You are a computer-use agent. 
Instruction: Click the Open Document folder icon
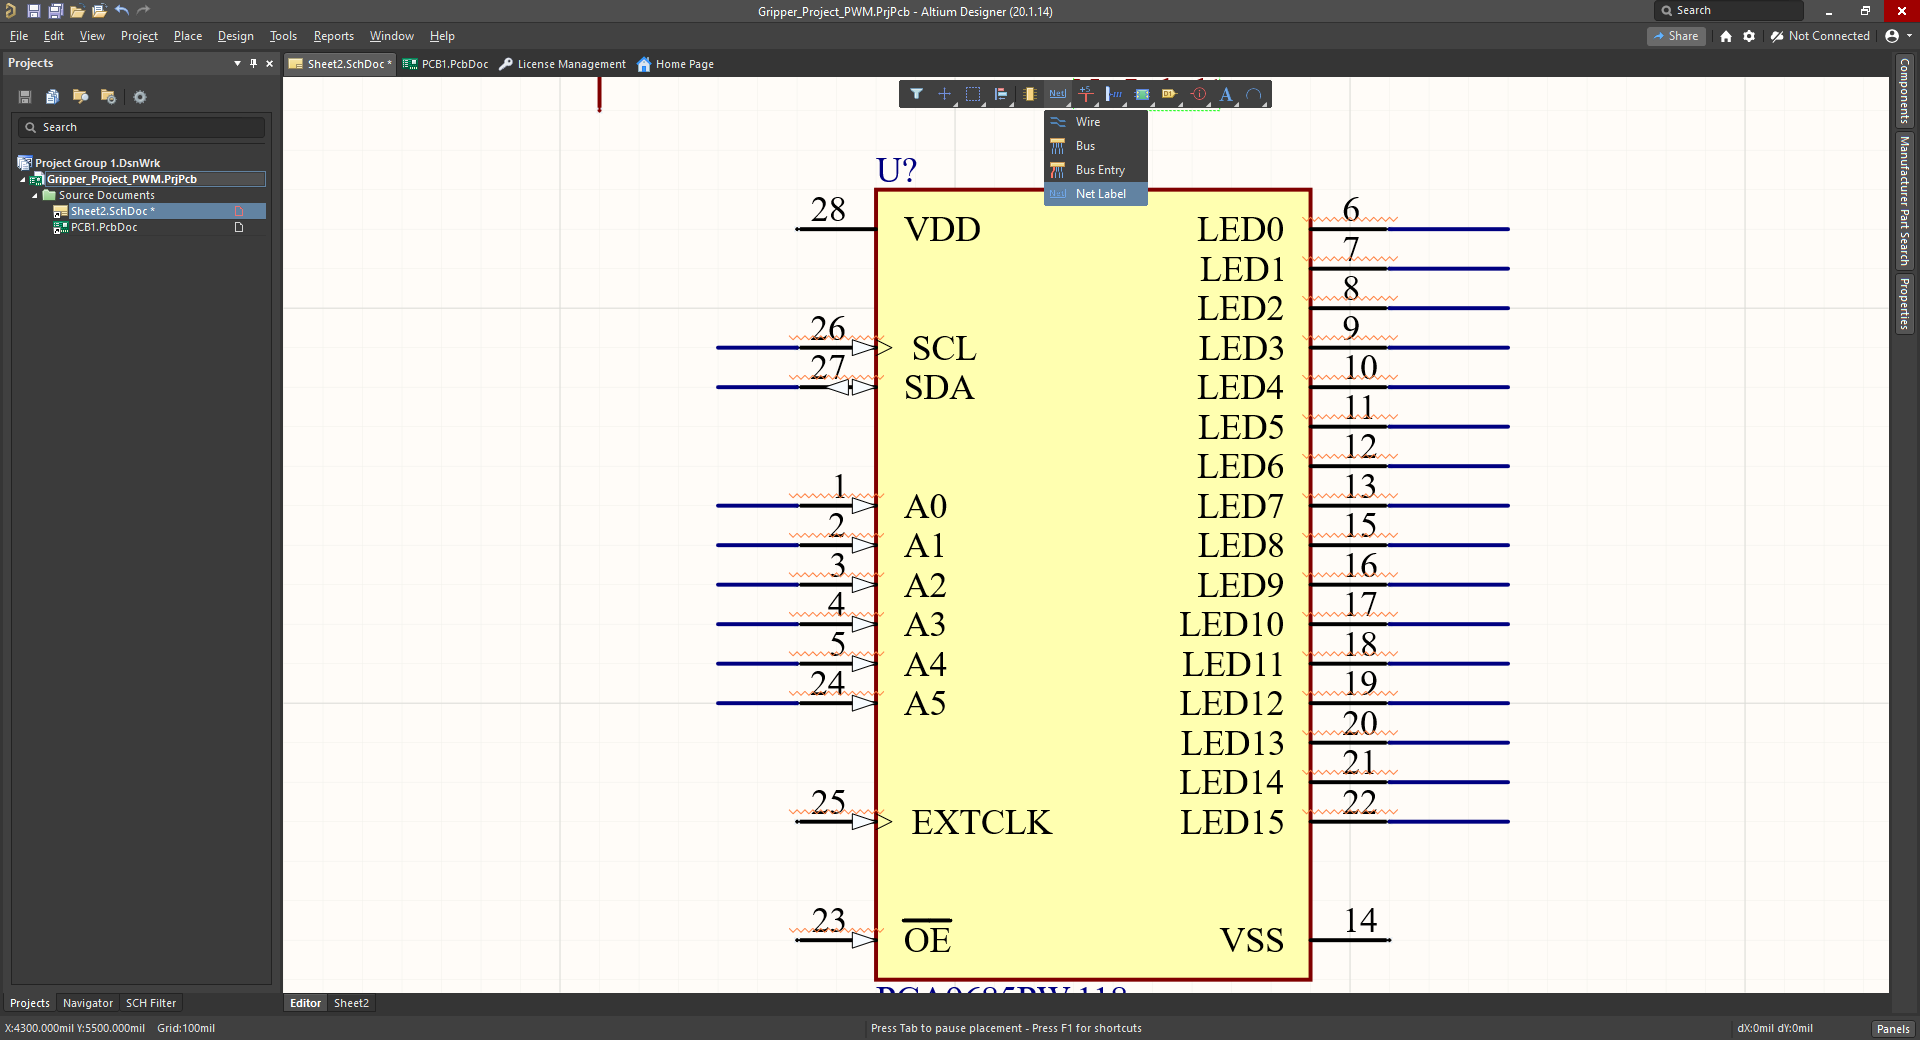pyautogui.click(x=77, y=11)
